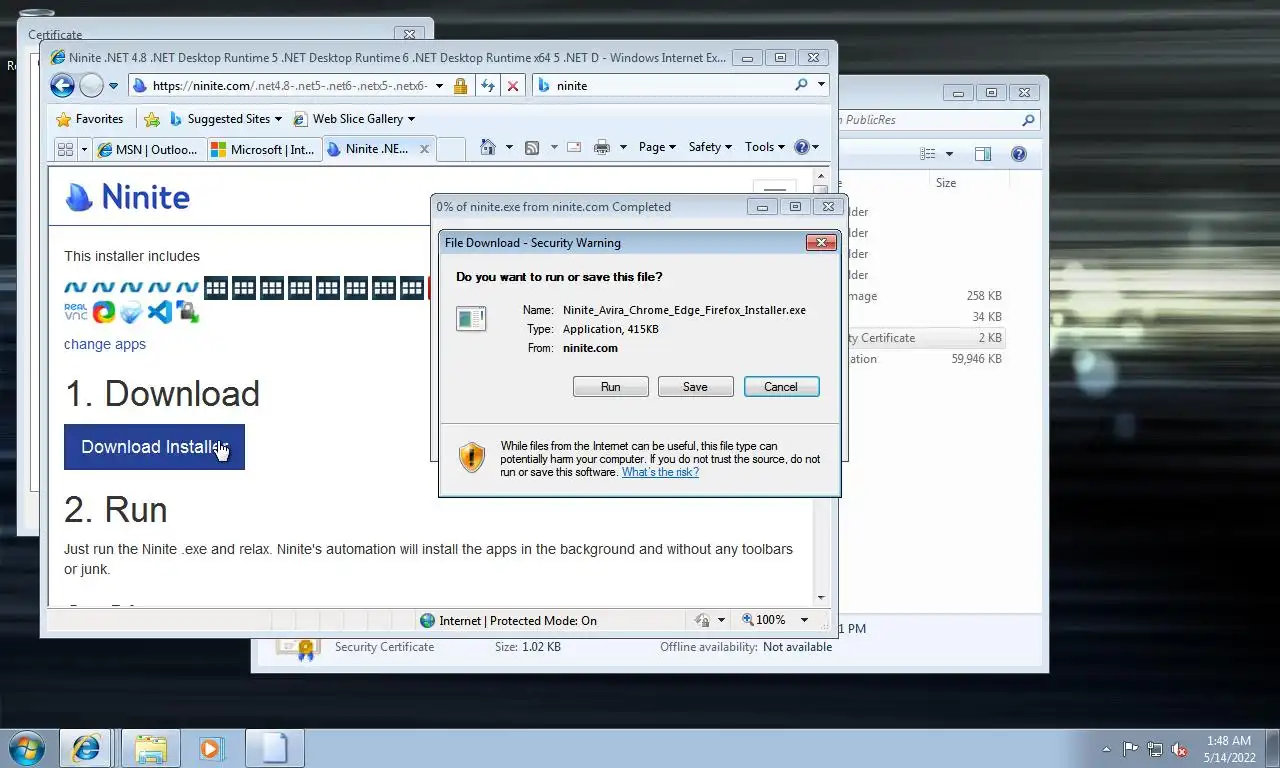
Task: Click the Print icon in command bar
Action: click(602, 147)
